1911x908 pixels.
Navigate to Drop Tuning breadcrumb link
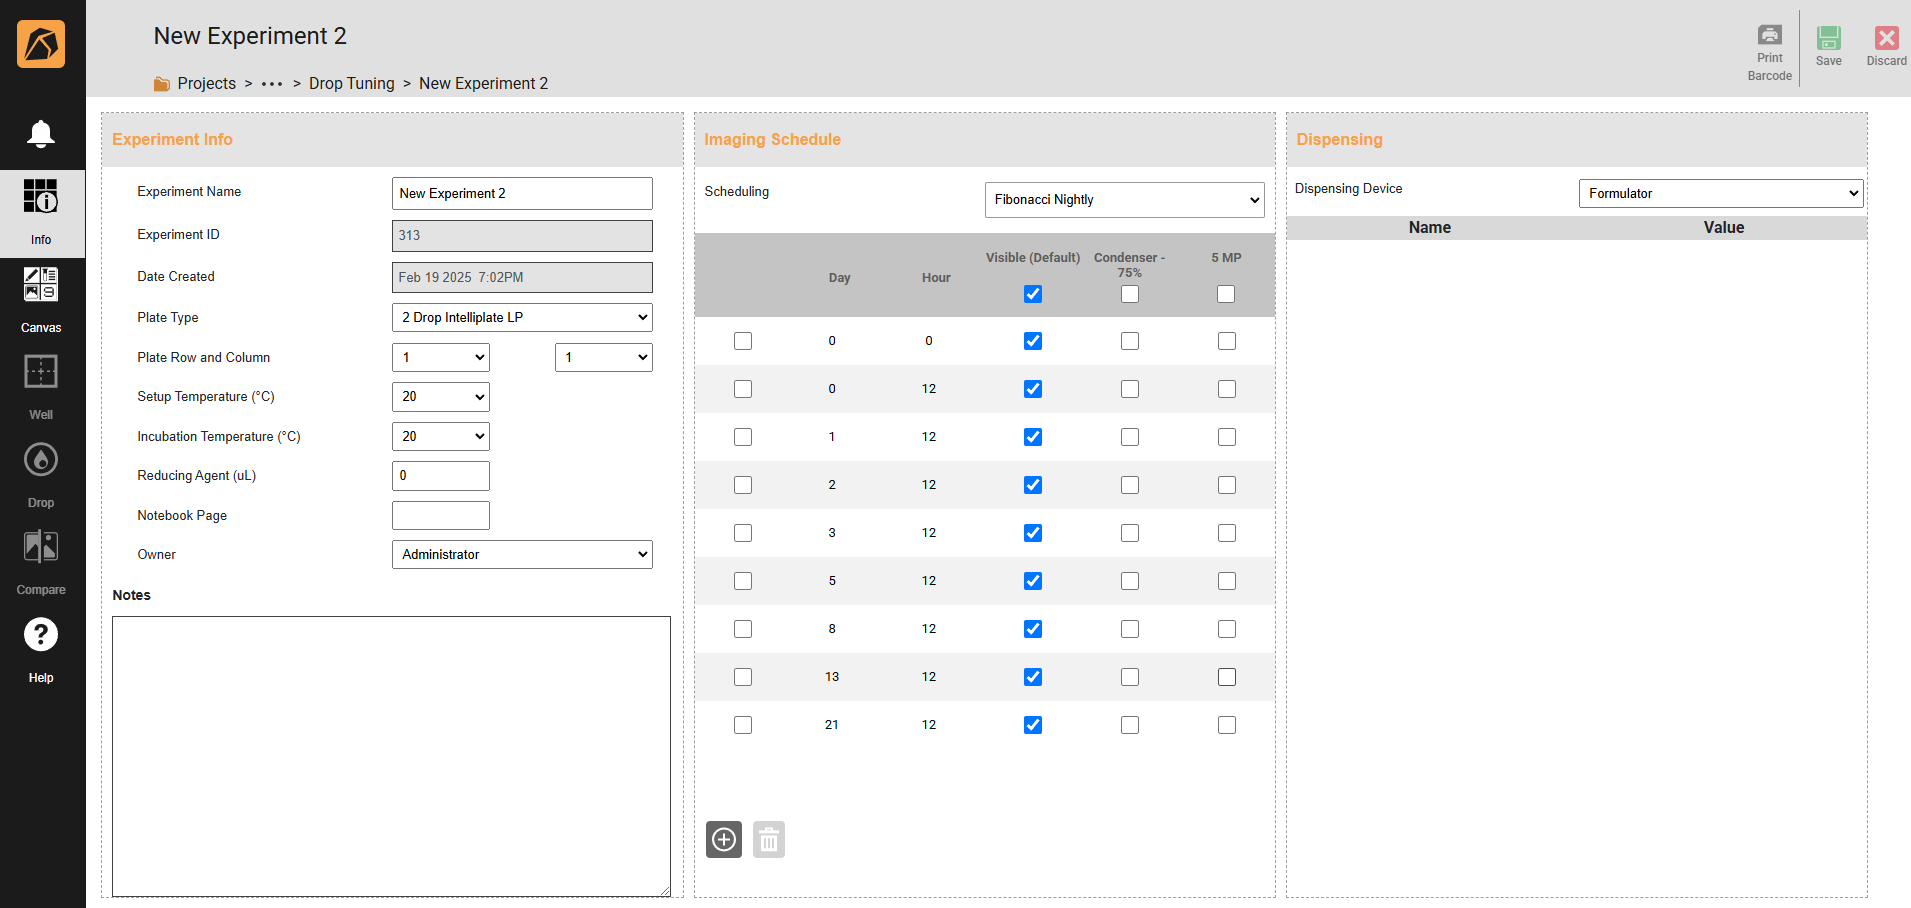(351, 84)
